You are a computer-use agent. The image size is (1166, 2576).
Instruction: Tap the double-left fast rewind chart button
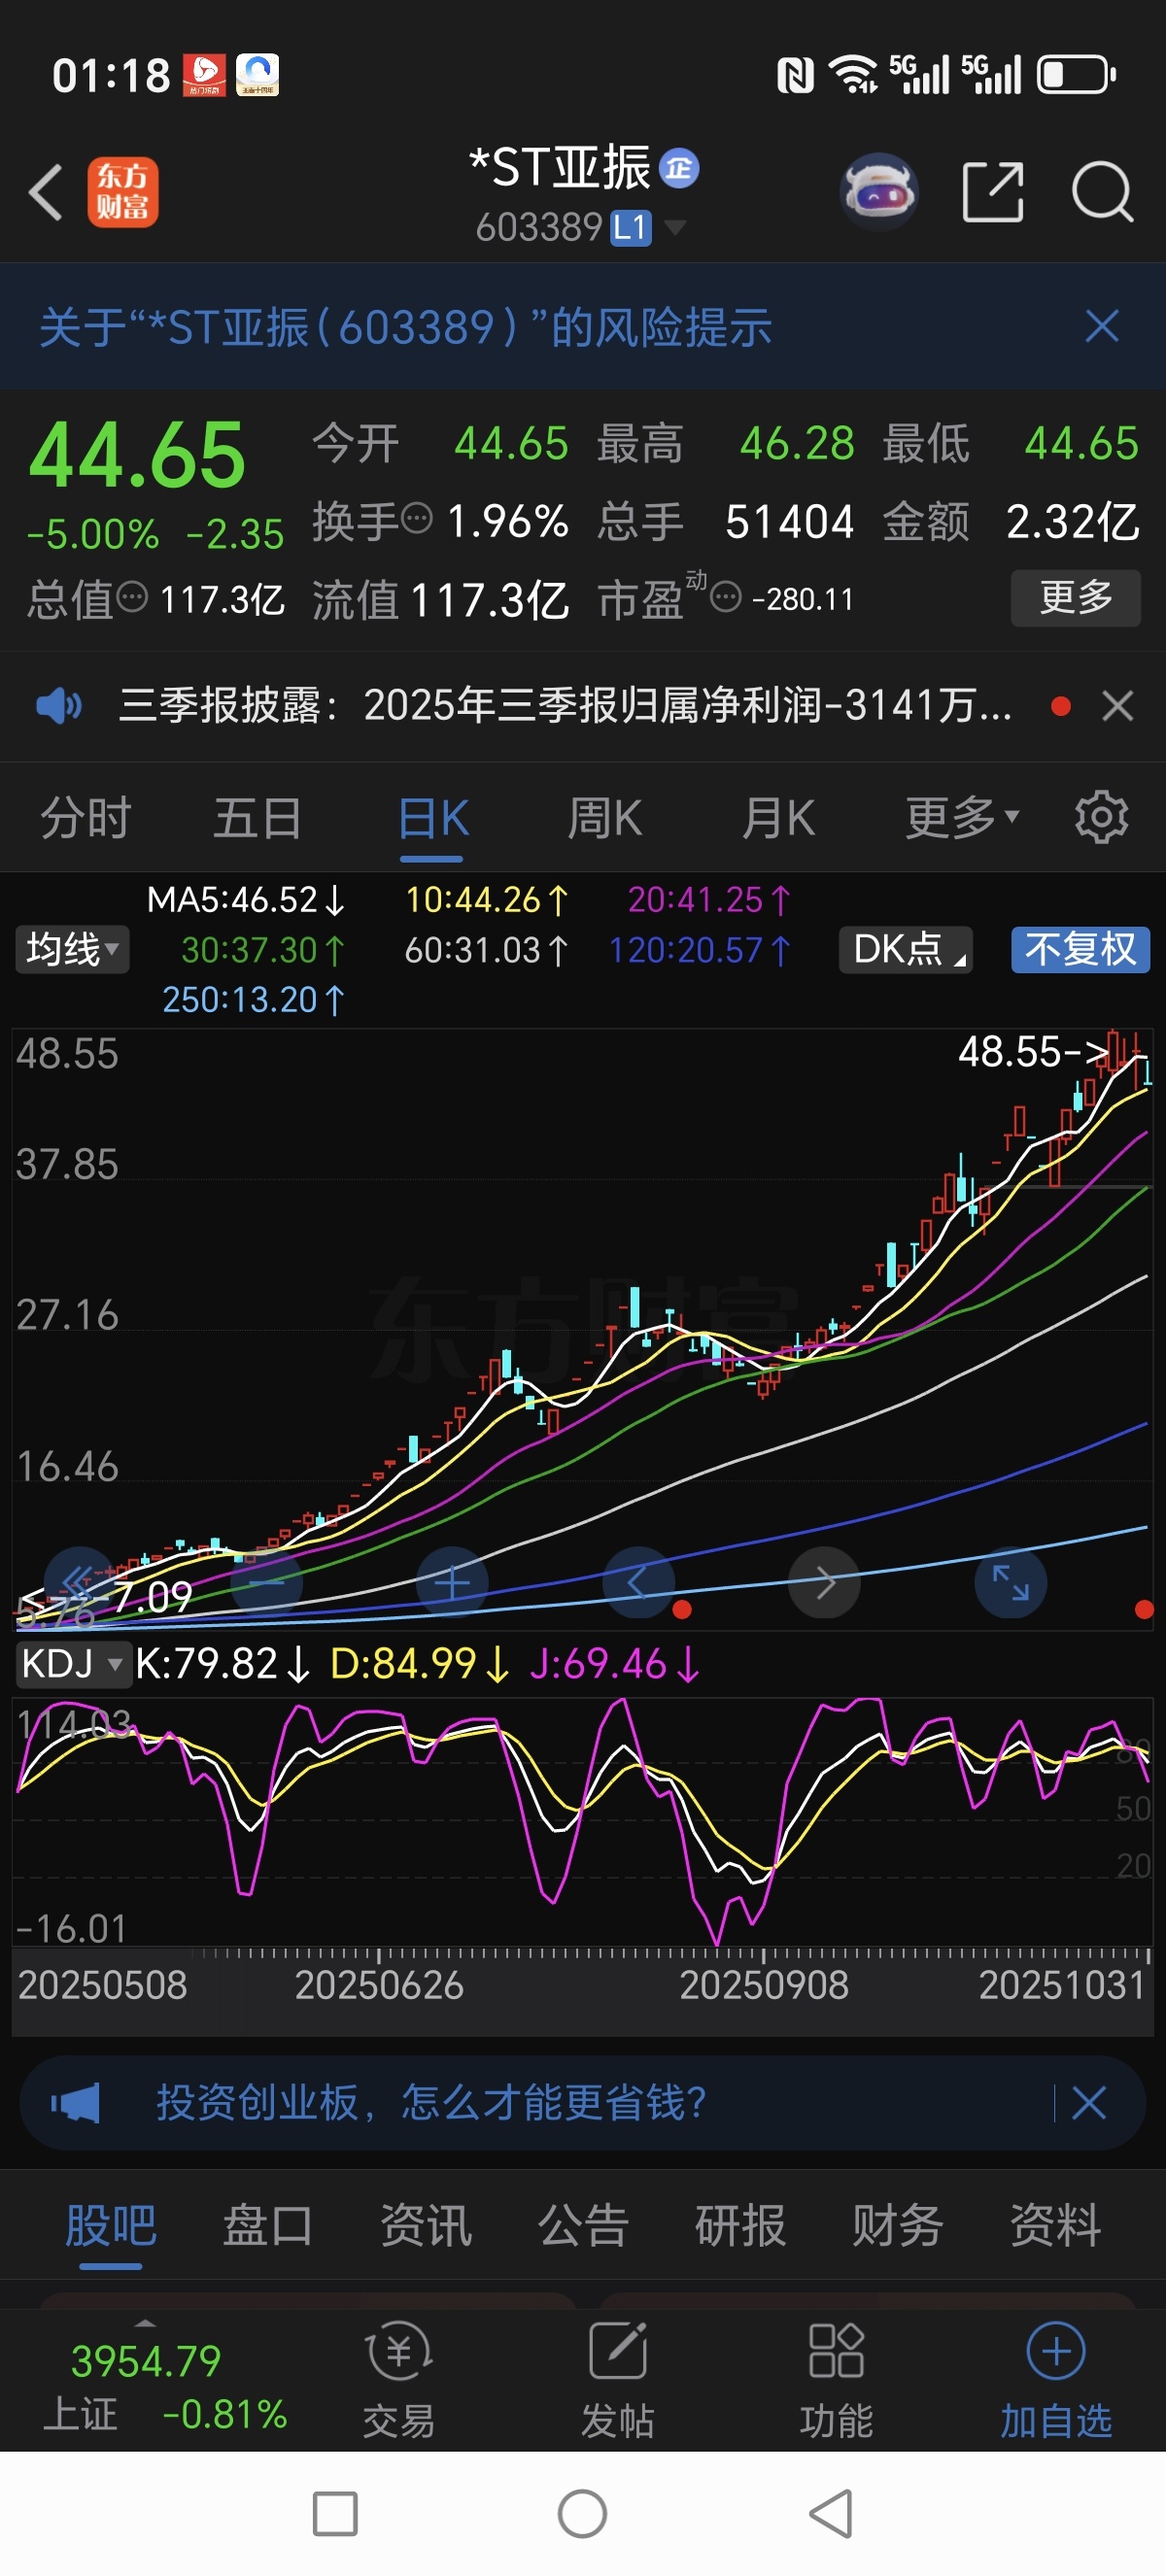pos(80,1582)
